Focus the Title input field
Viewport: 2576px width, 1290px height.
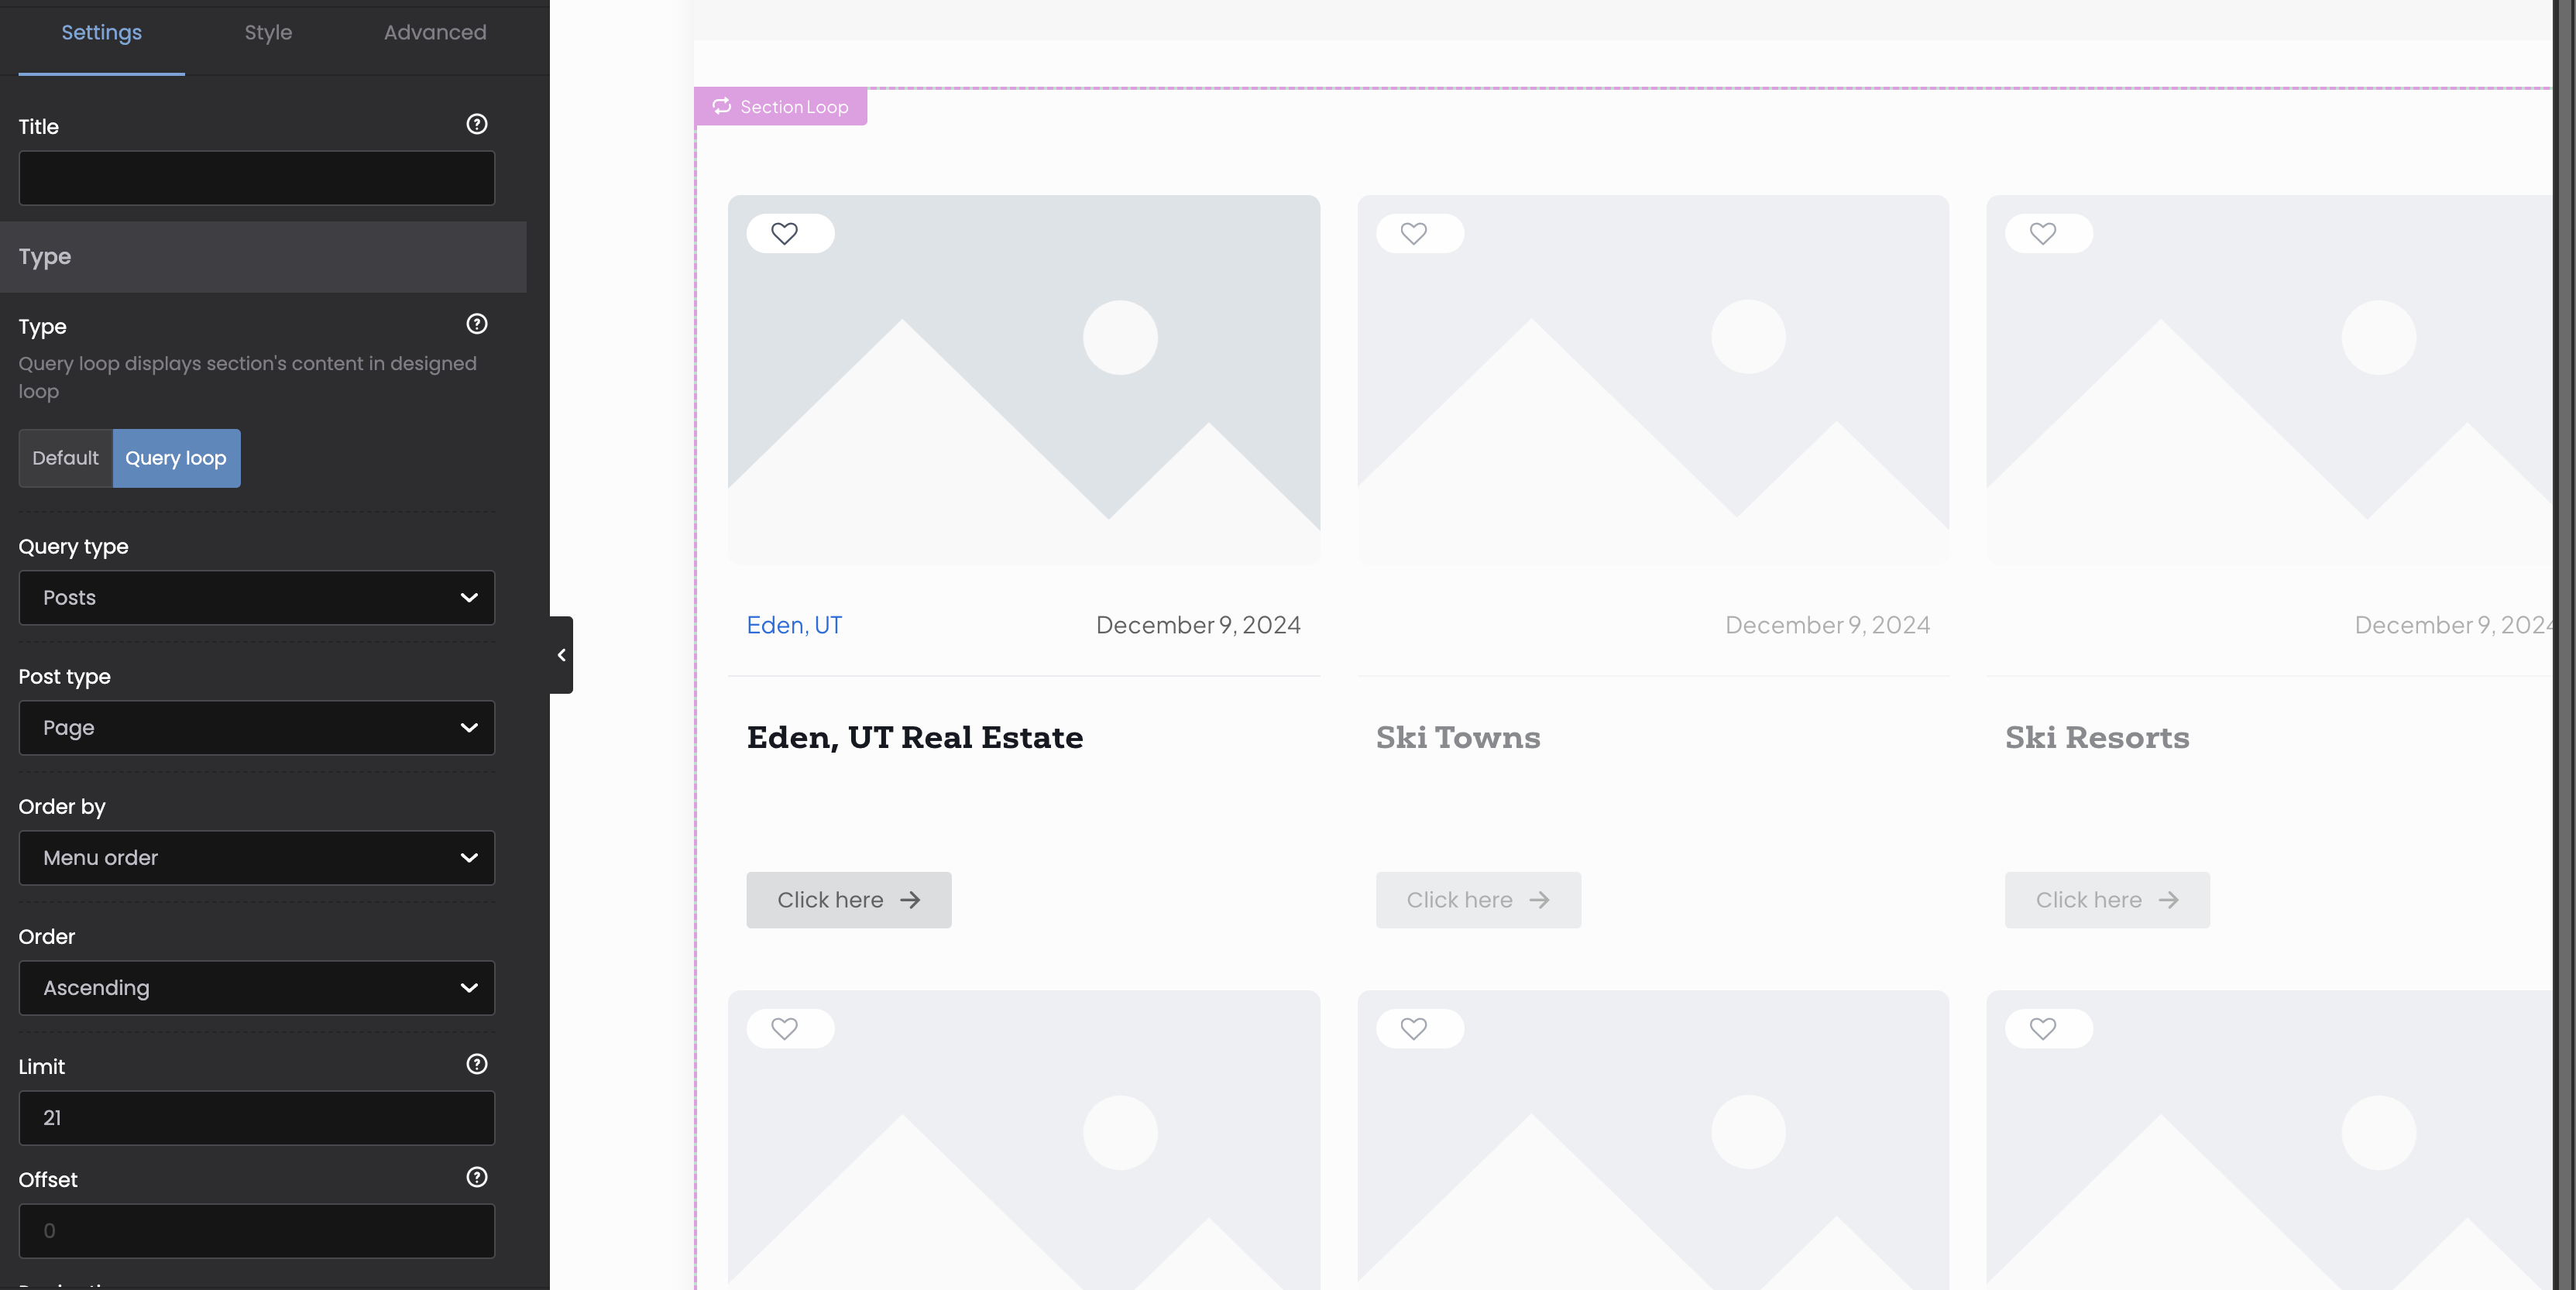[x=257, y=178]
